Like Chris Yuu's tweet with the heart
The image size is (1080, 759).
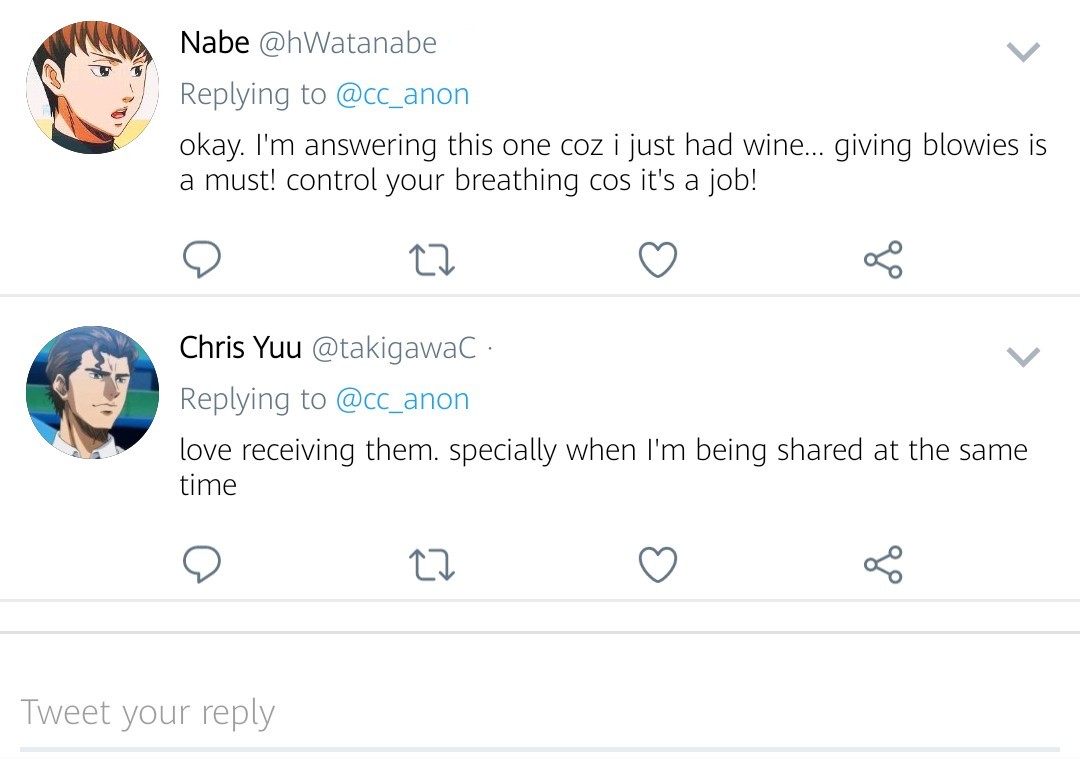658,565
